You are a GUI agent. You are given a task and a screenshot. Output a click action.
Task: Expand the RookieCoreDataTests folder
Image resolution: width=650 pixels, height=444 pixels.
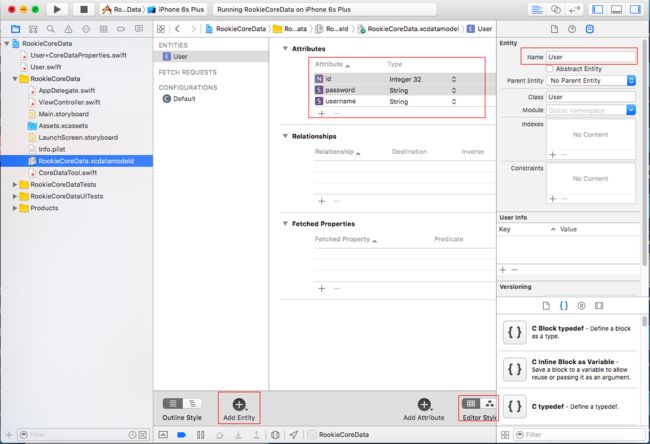pyautogui.click(x=15, y=184)
